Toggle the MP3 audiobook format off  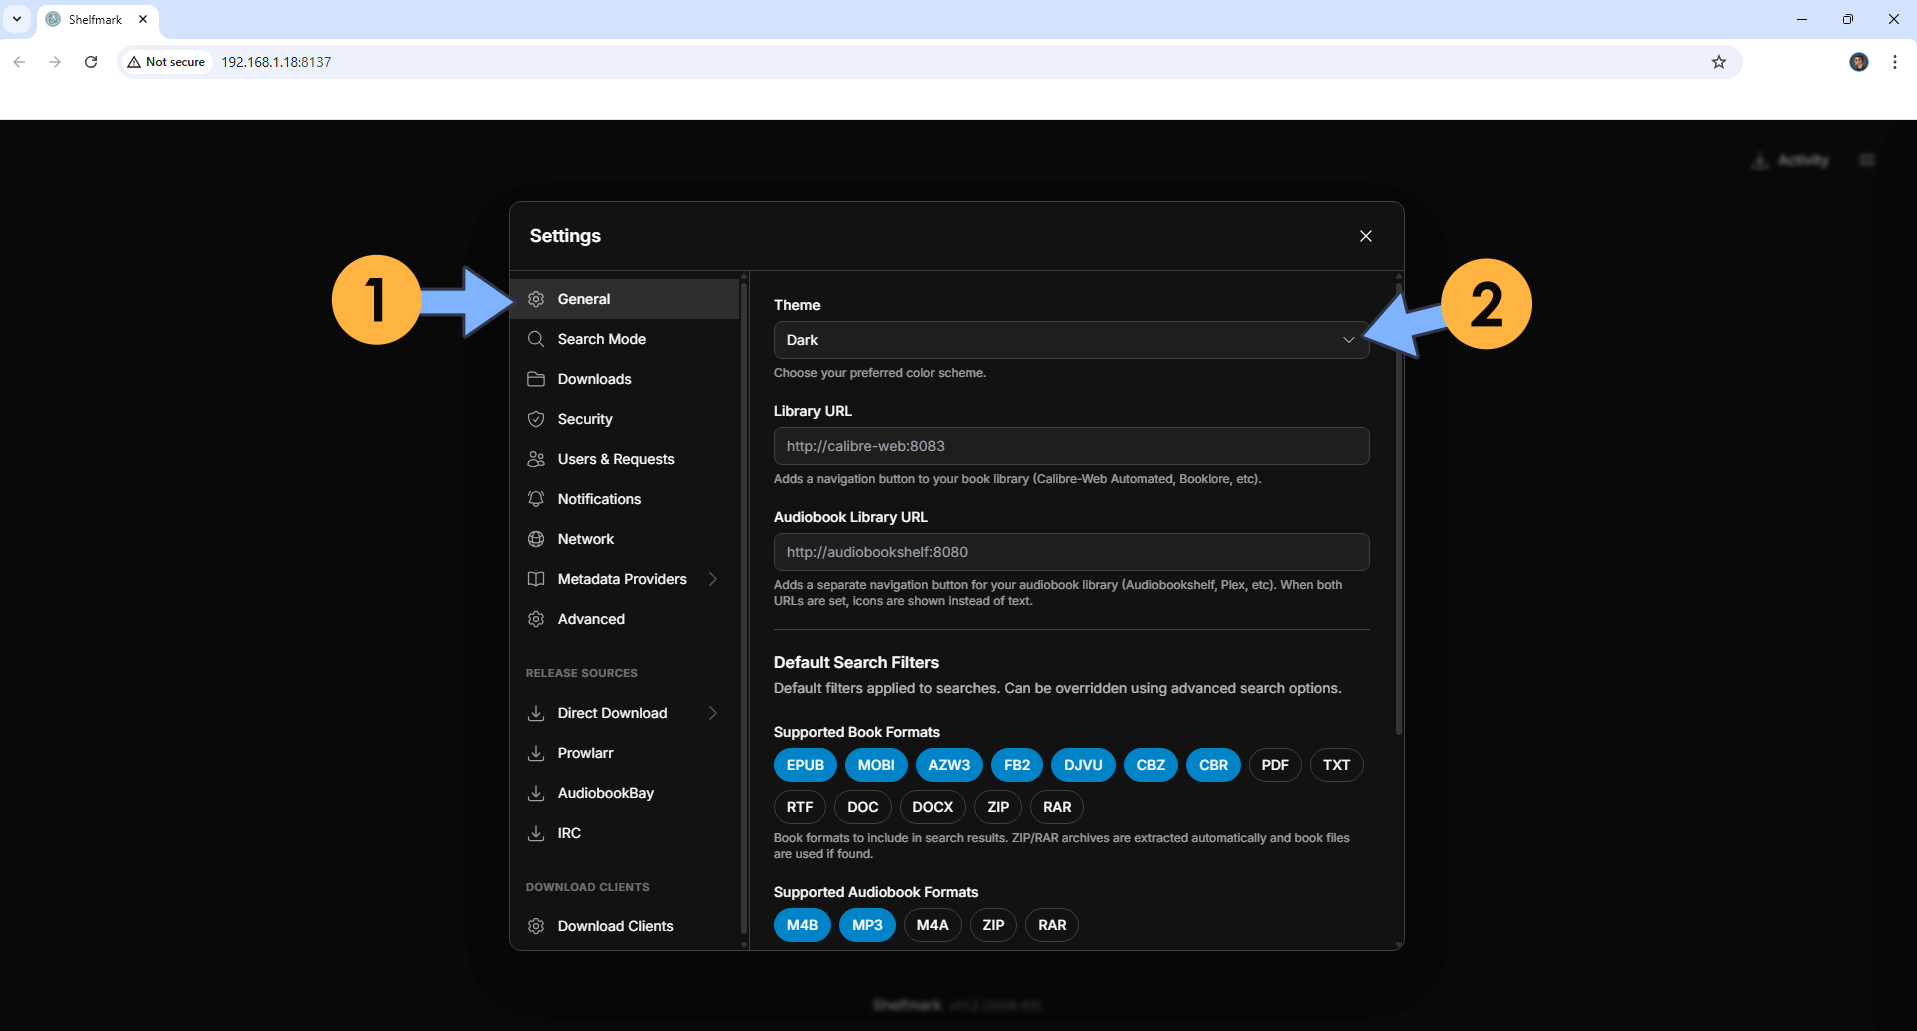coord(866,925)
